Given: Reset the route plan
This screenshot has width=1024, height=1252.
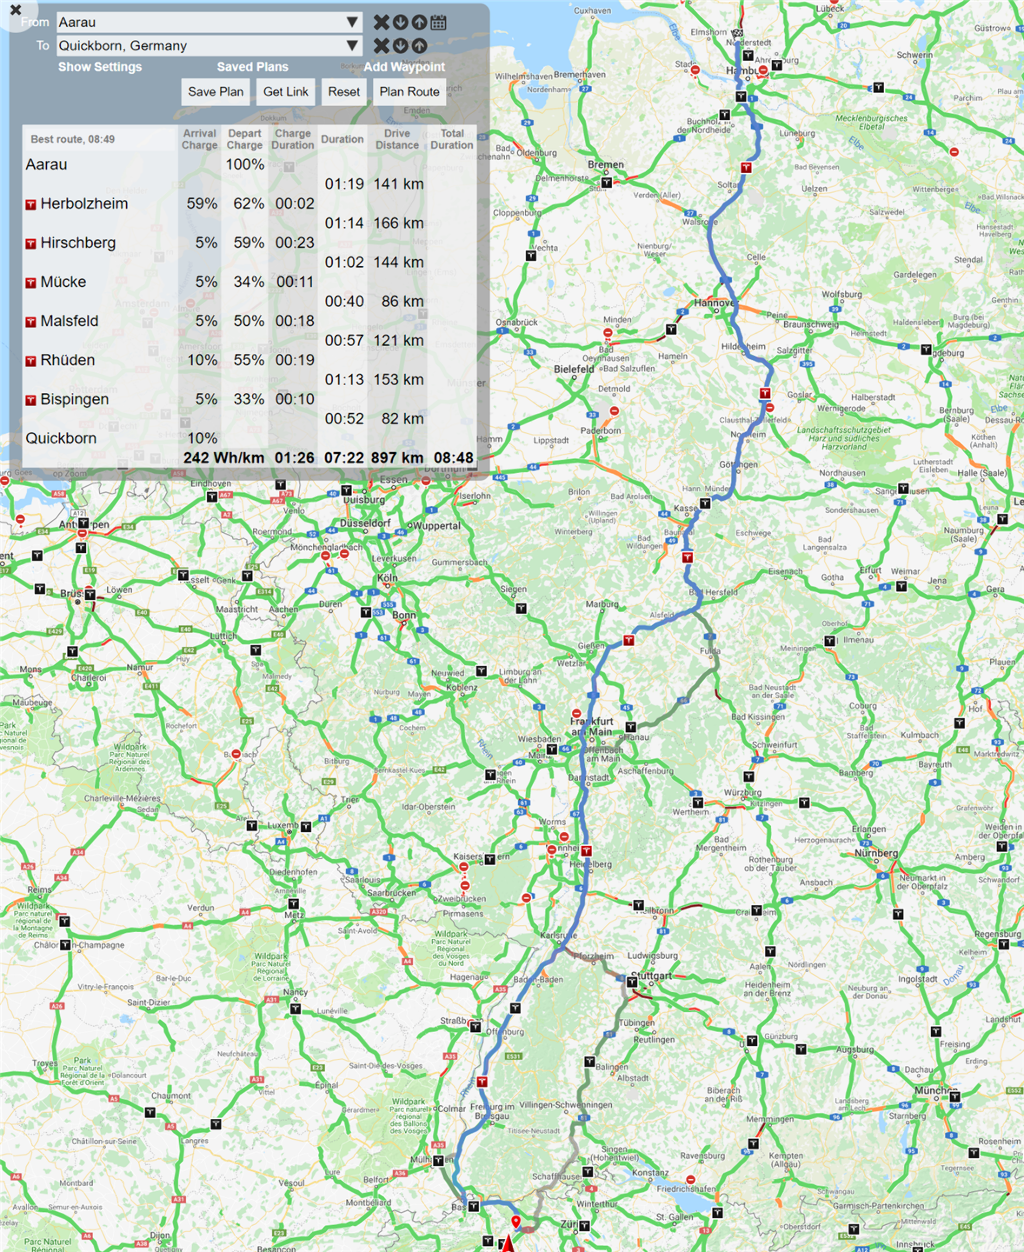Looking at the screenshot, I should [x=343, y=92].
